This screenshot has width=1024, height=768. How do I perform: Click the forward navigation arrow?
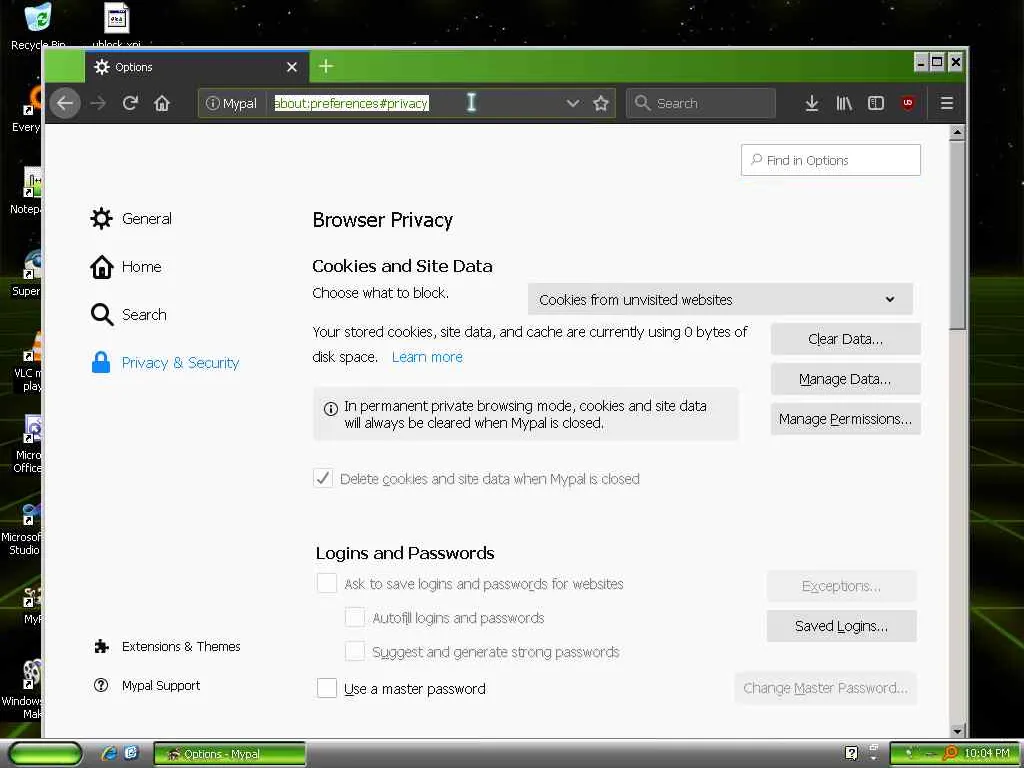point(98,103)
